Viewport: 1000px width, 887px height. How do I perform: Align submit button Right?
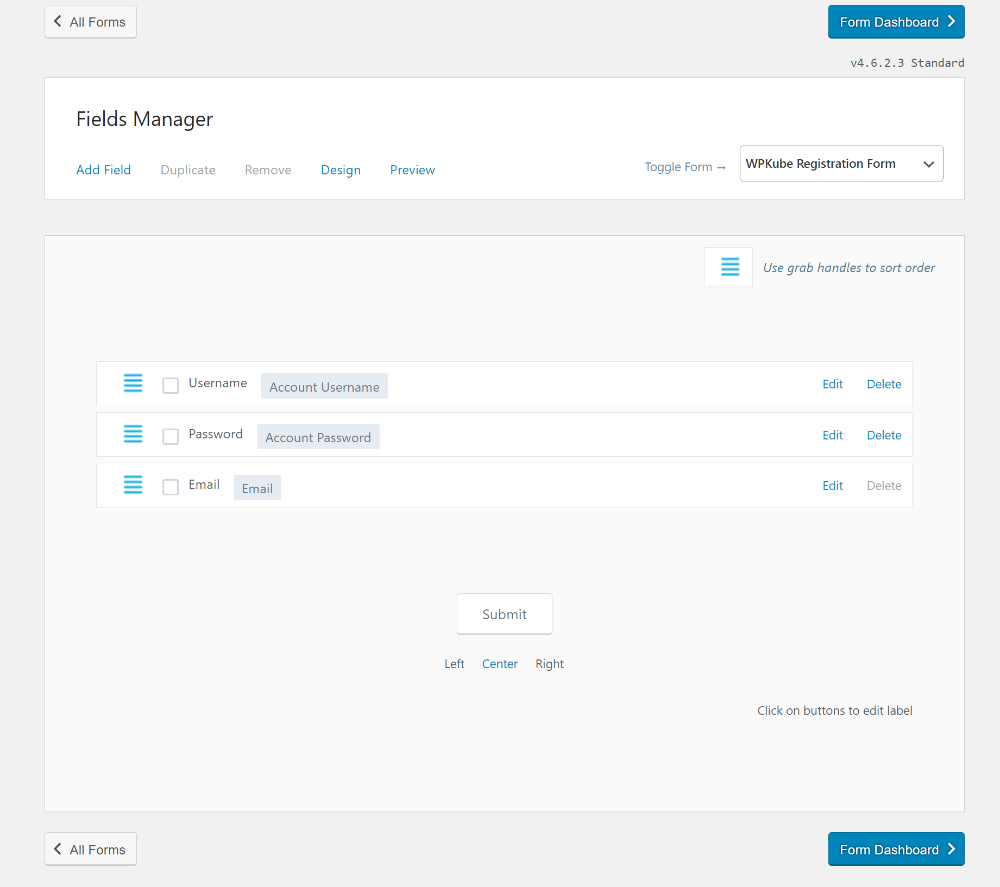point(550,664)
